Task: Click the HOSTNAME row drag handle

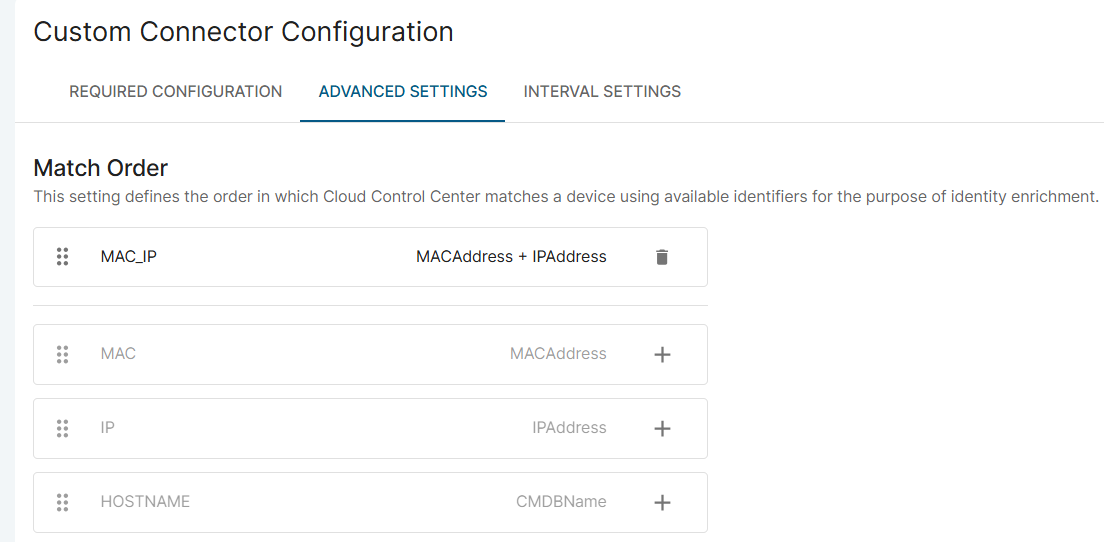Action: point(63,502)
